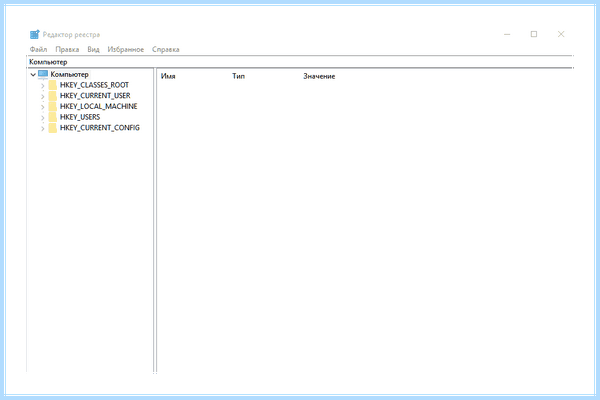Screen dimensions: 600x400
Task: Minimize the Редактор реестра window
Action: (x=507, y=34)
